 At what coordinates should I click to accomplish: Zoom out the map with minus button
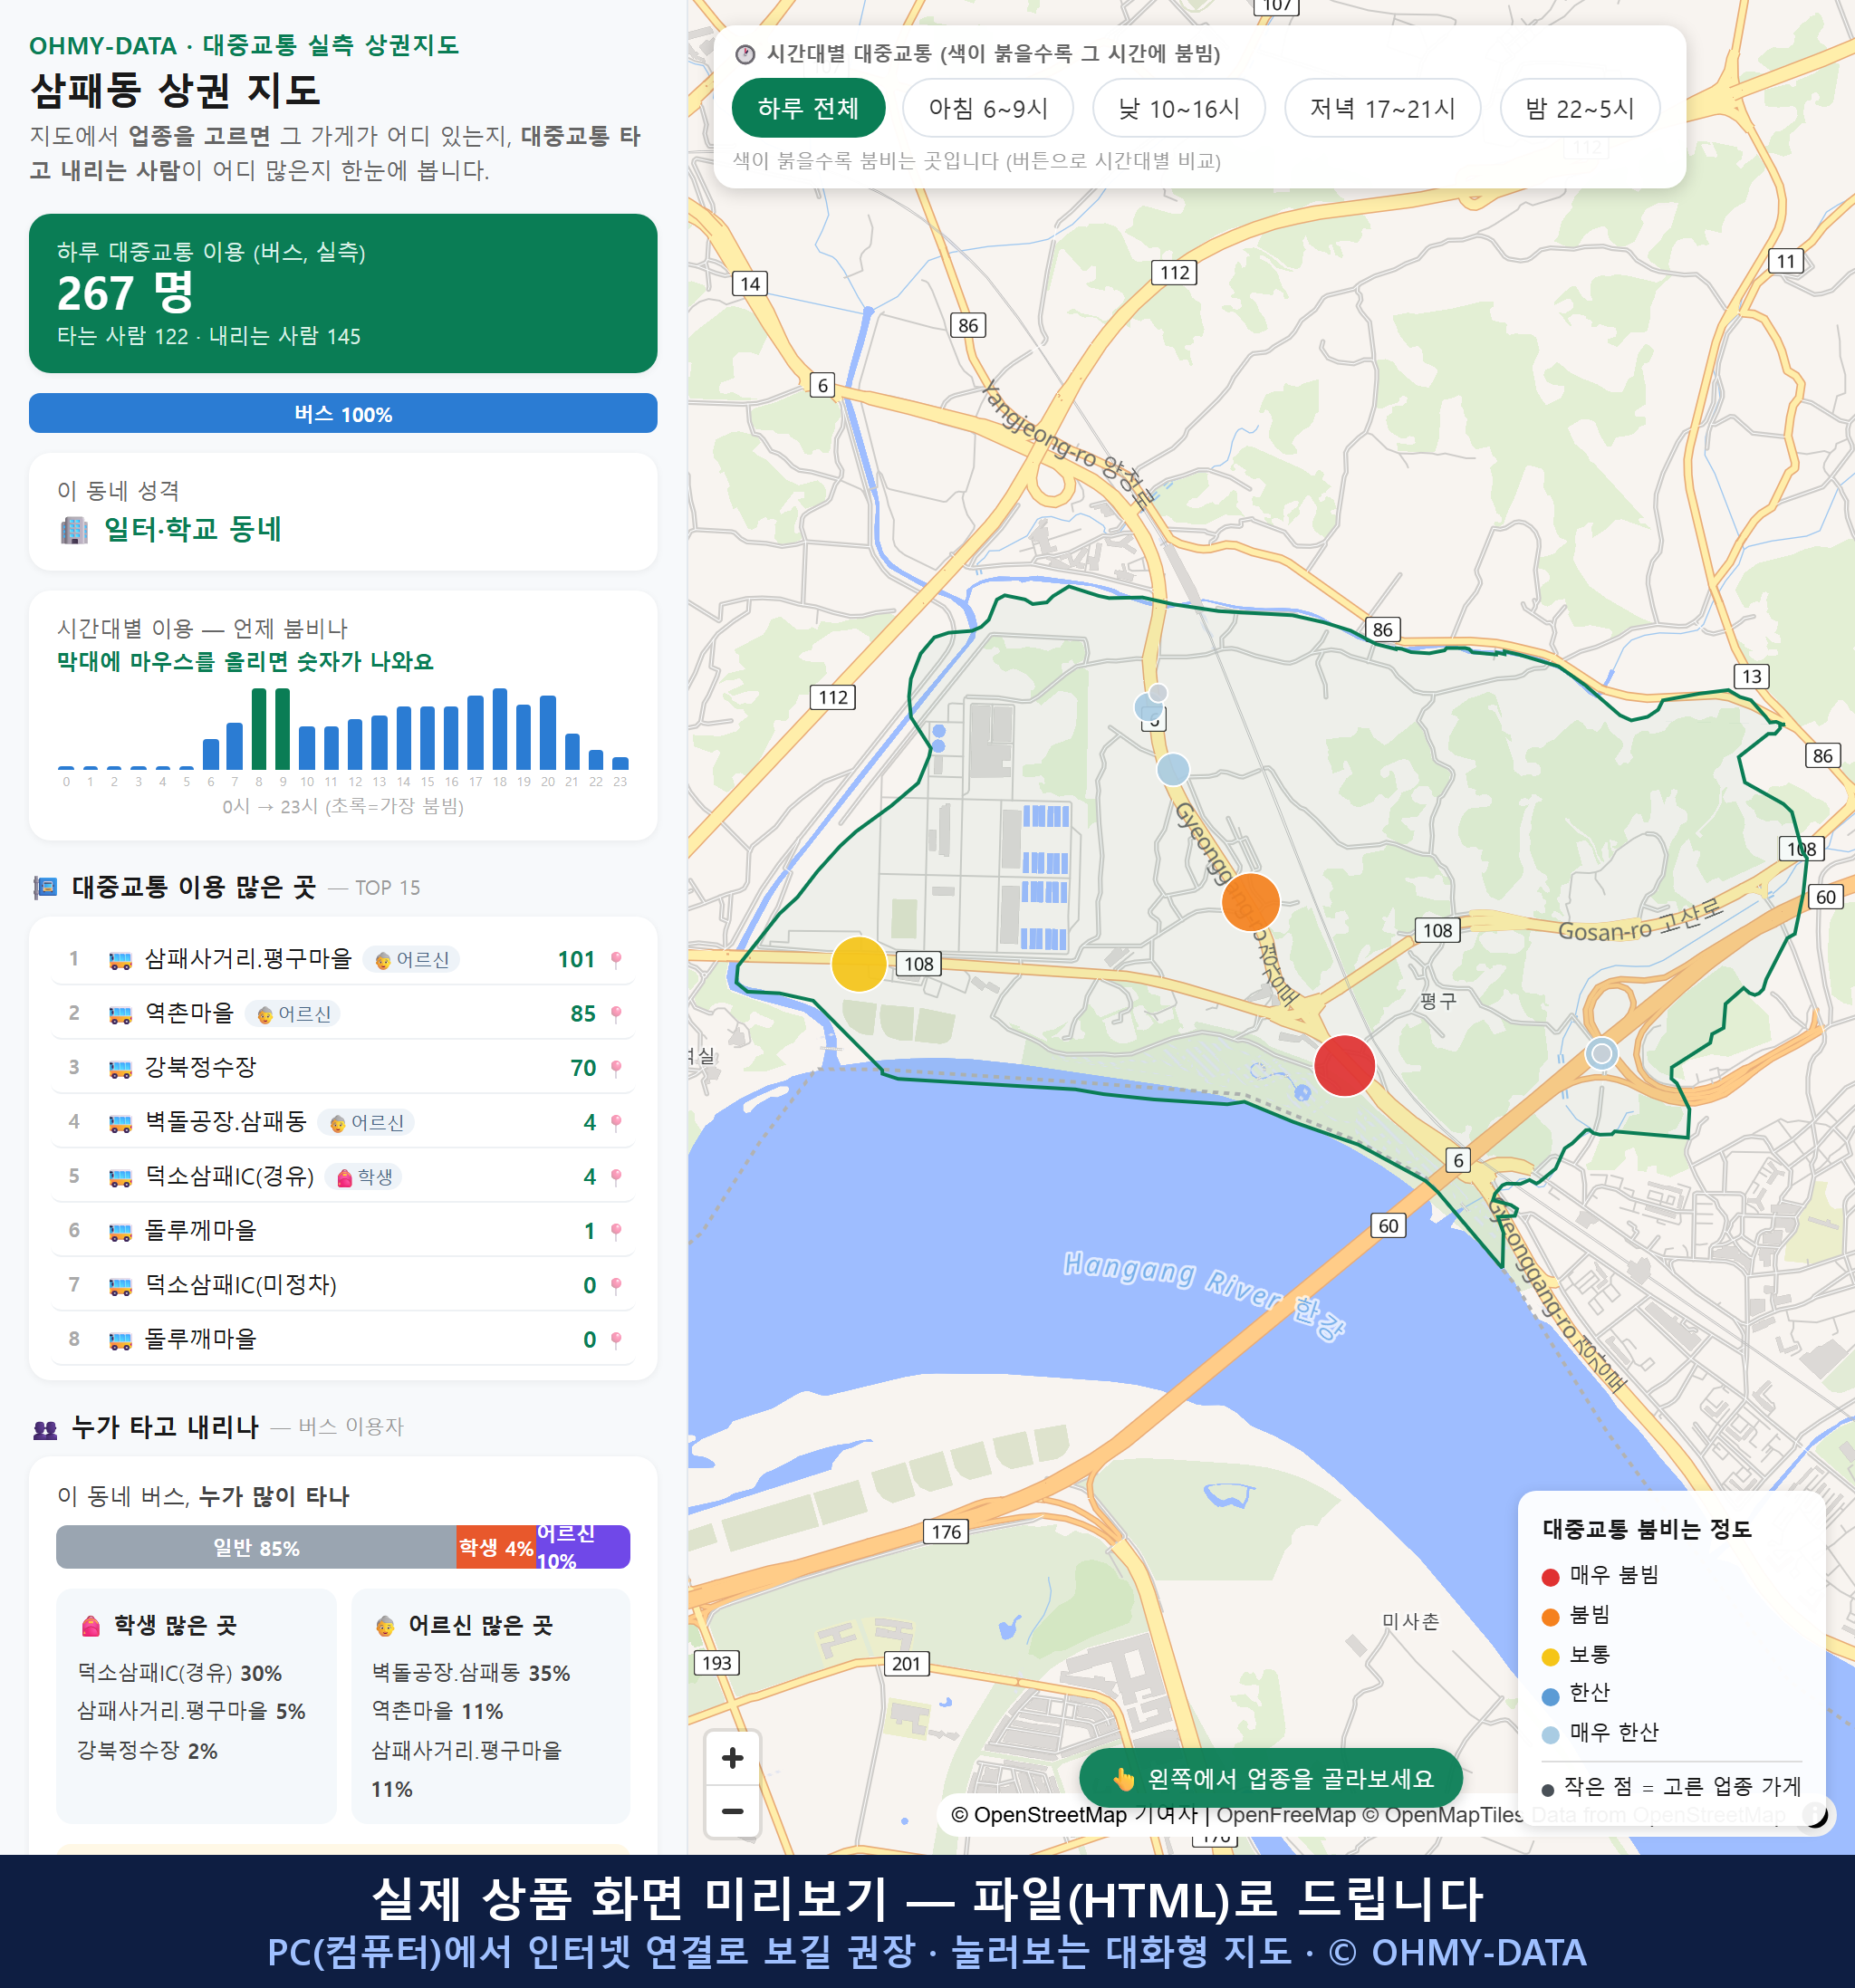click(x=732, y=1811)
